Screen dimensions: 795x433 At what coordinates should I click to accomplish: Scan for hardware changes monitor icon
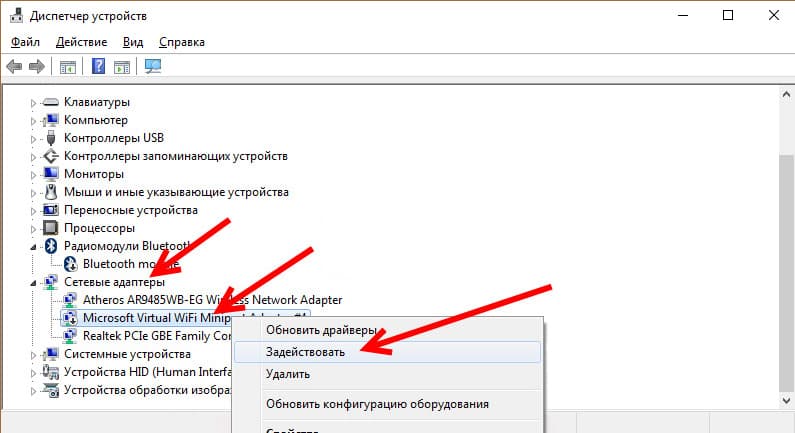click(x=153, y=66)
